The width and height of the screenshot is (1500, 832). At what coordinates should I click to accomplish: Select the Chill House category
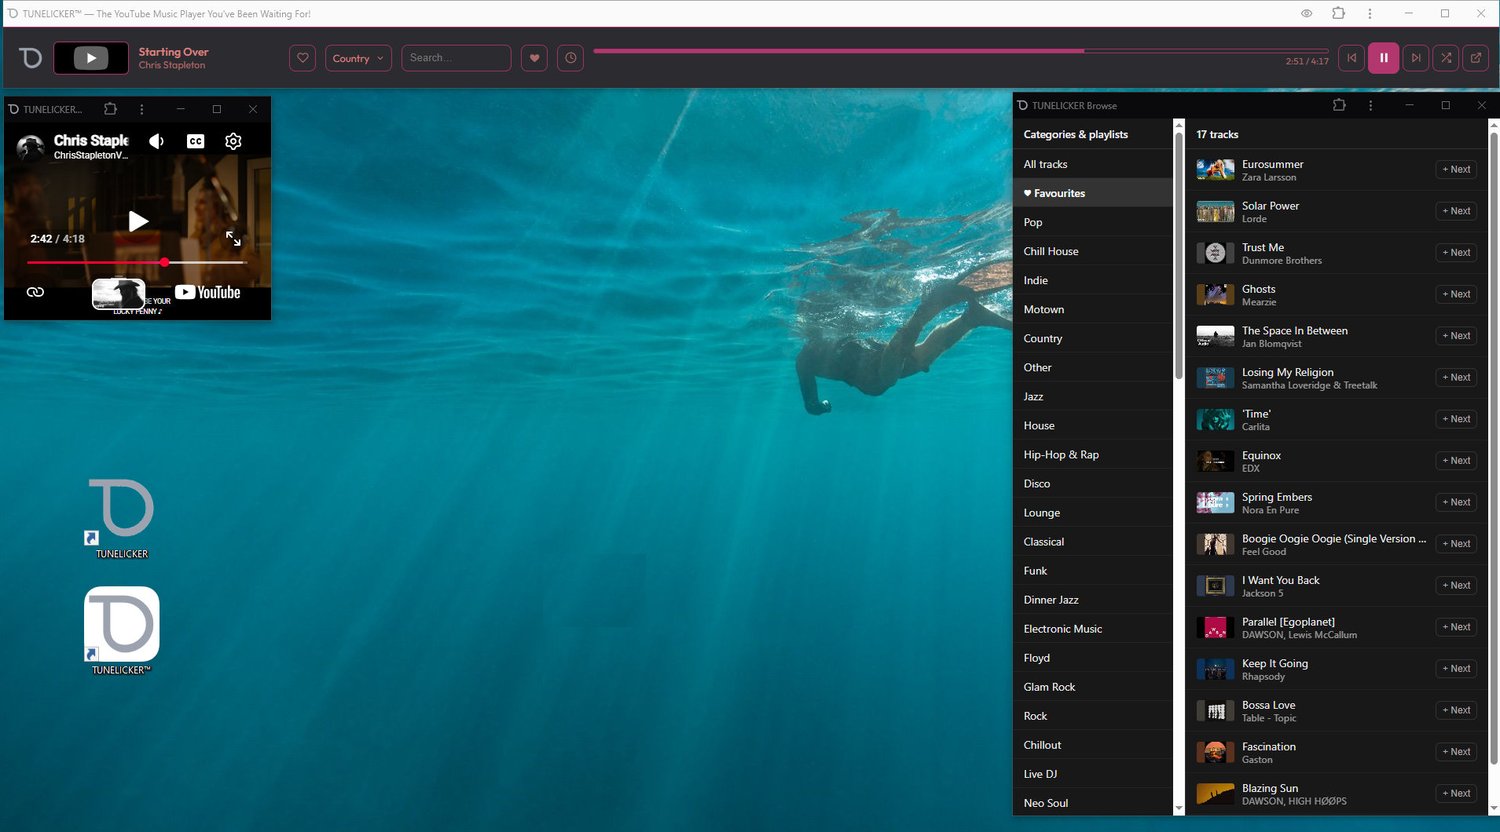click(1093, 251)
